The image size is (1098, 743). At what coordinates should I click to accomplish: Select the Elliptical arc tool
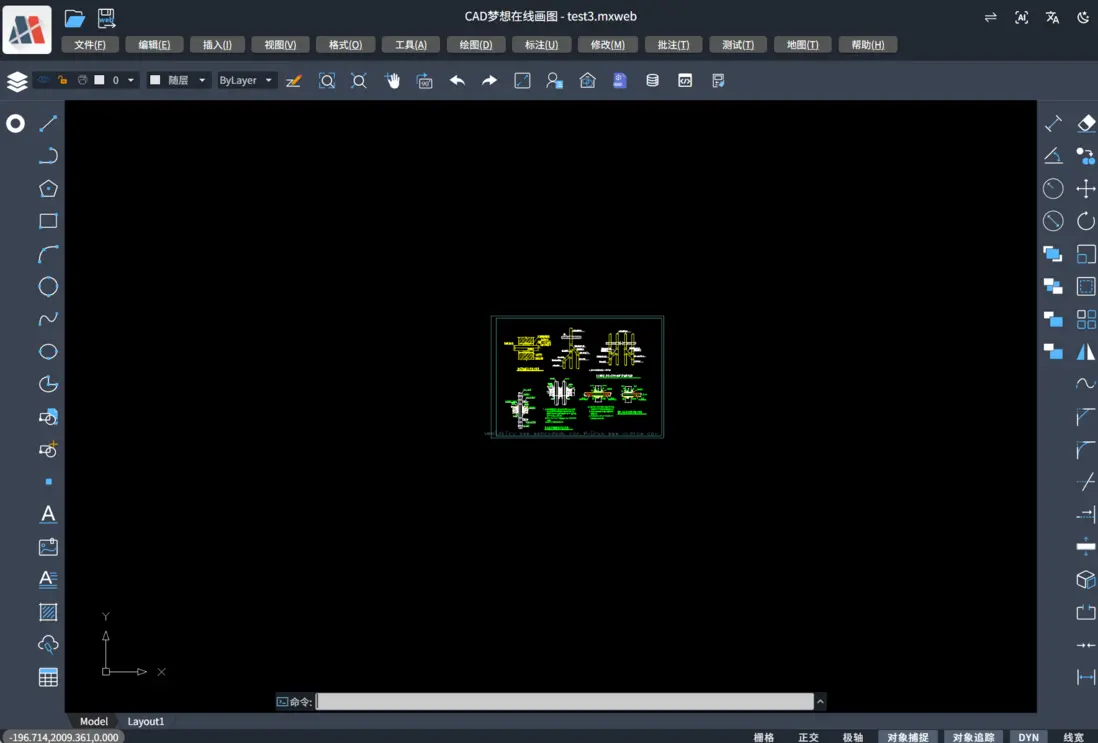pyautogui.click(x=48, y=384)
